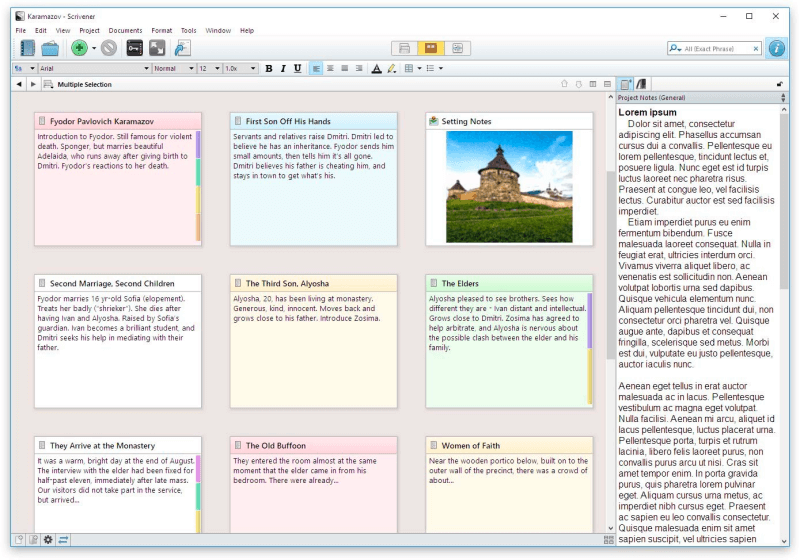Open the Normal font style dropdown
This screenshot has width=800, height=560.
tap(172, 68)
